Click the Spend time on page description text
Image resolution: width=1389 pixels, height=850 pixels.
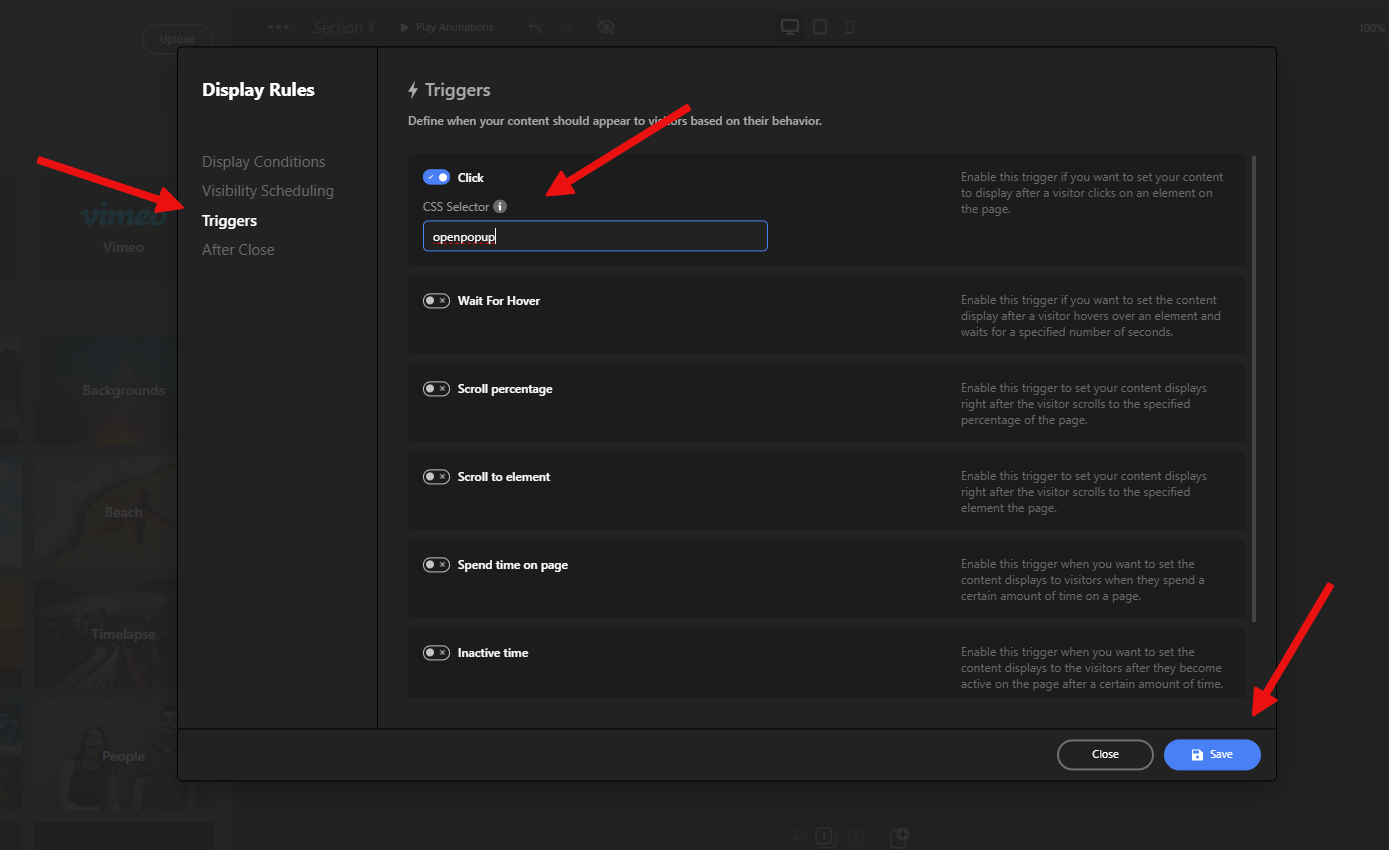tap(1083, 580)
